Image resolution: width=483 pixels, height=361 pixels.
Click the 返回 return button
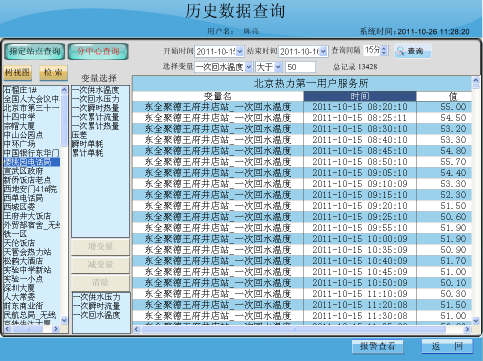point(447,347)
